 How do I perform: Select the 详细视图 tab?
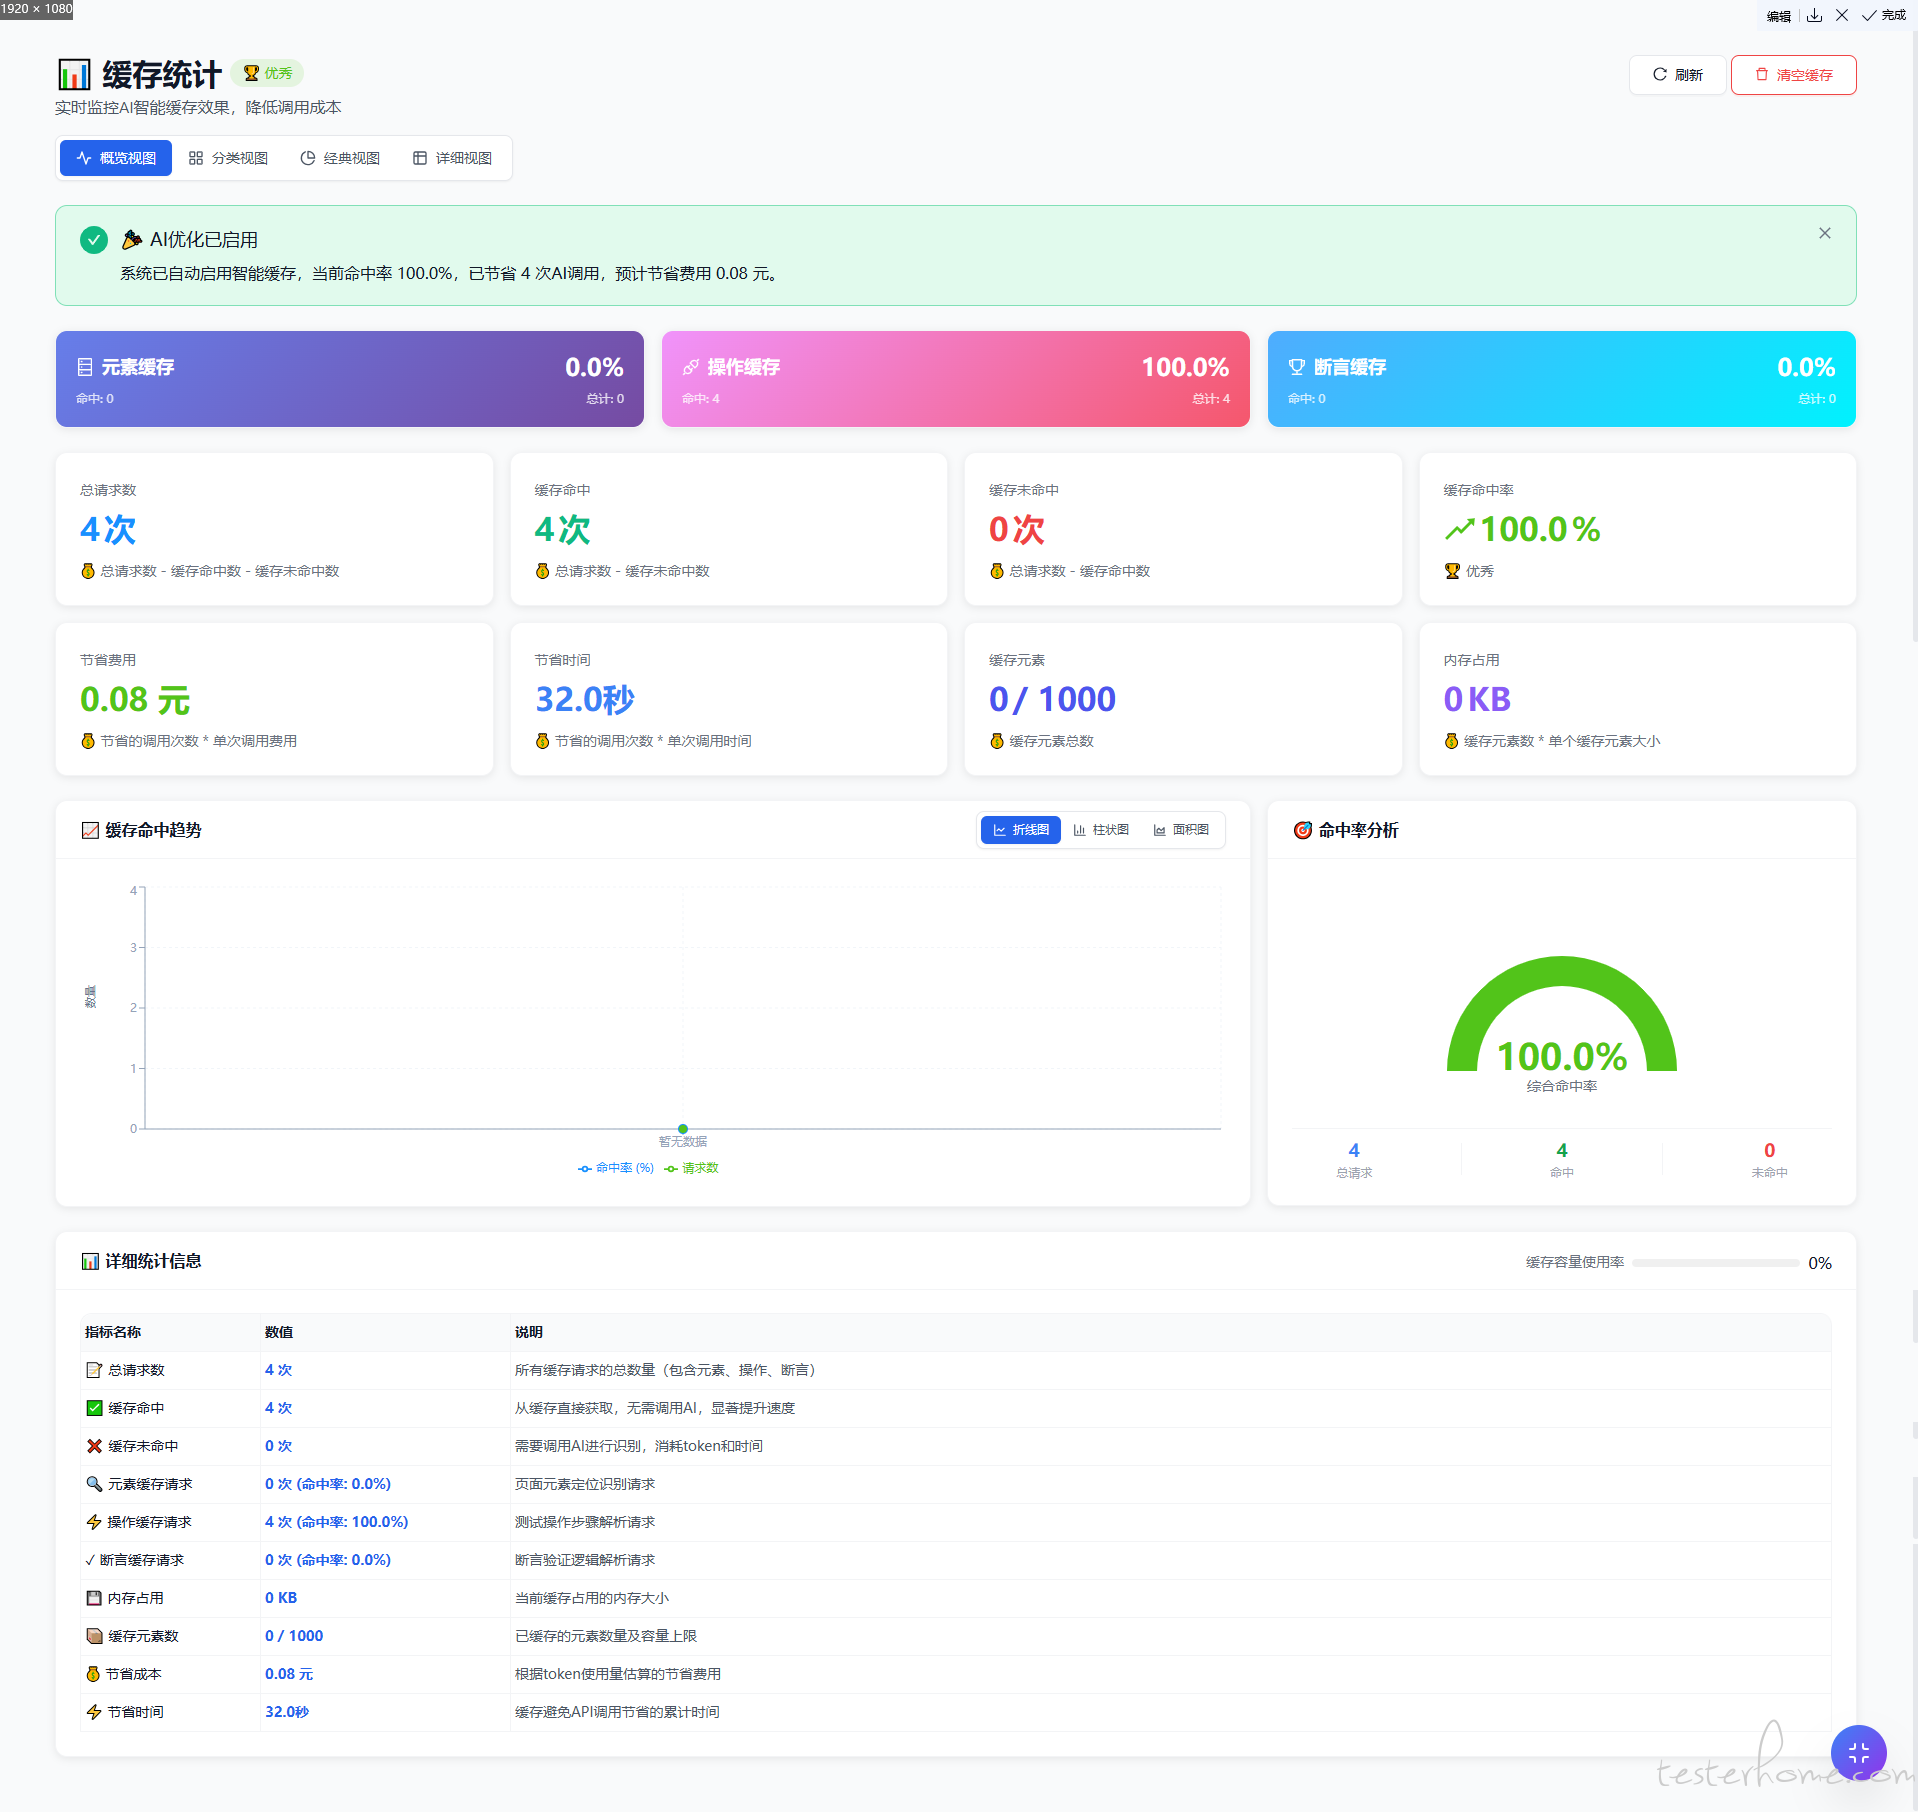pos(453,158)
